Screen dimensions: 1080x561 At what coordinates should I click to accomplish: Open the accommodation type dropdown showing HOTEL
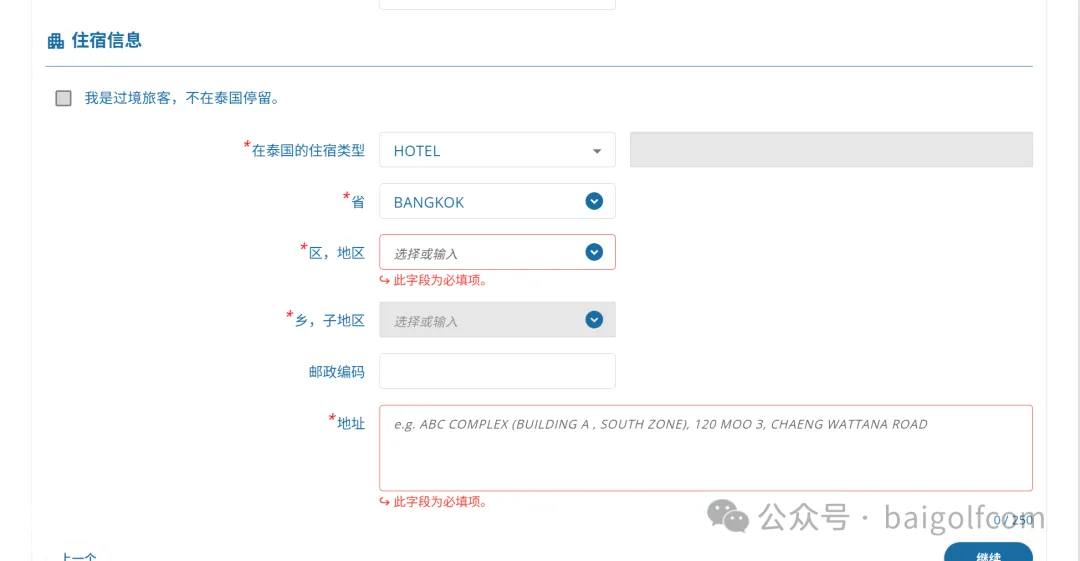click(x=496, y=151)
